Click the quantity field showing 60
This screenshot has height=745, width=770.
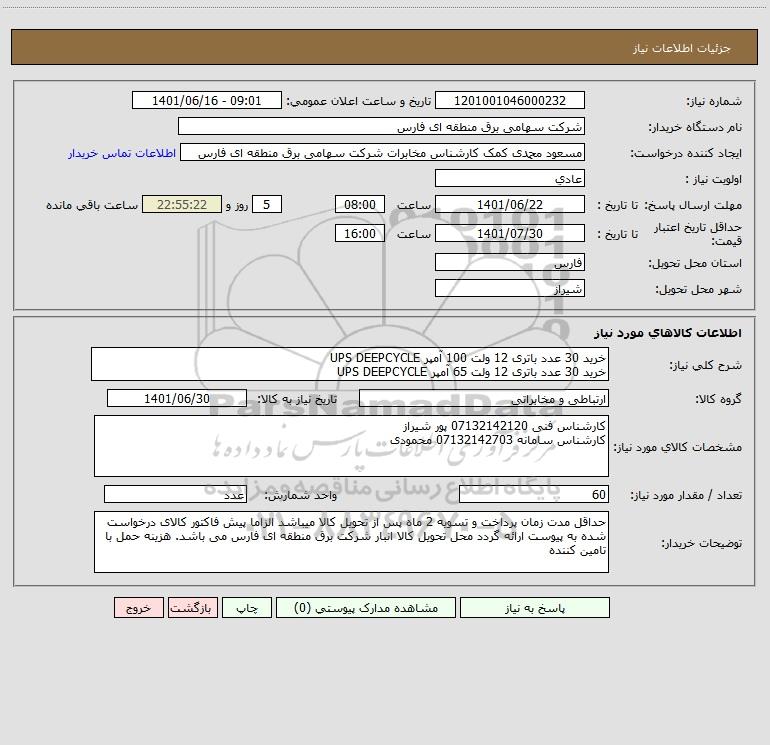coord(534,494)
